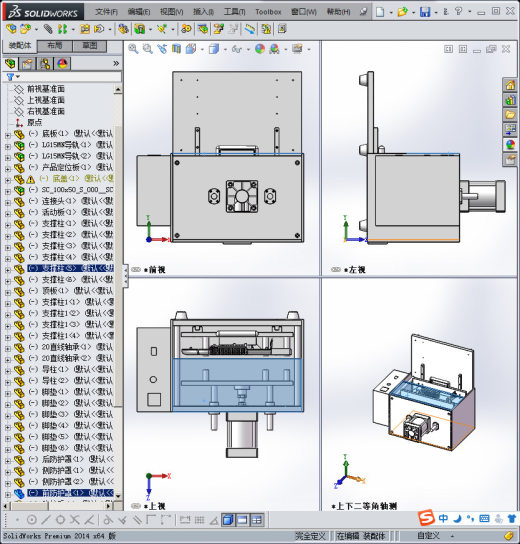Toggle Sogou 中 Chinese/English input mode
Screen dimensions: 520x544
click(x=443, y=518)
